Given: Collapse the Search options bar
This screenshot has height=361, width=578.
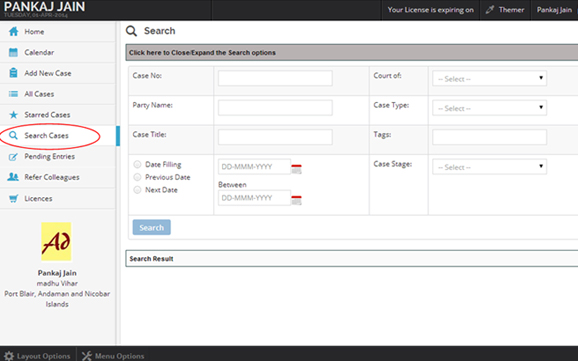Looking at the screenshot, I should [x=352, y=52].
